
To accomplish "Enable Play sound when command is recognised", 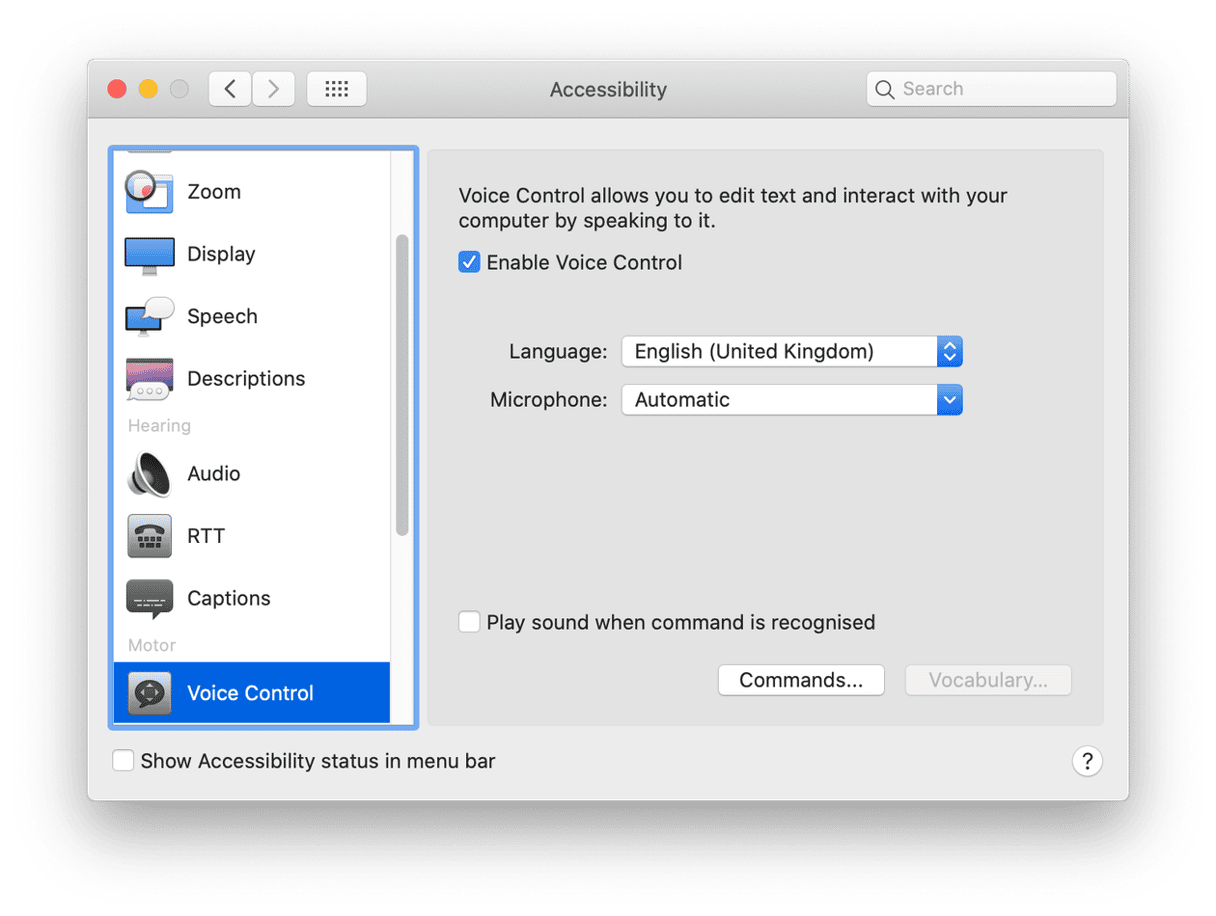I will click(x=469, y=622).
